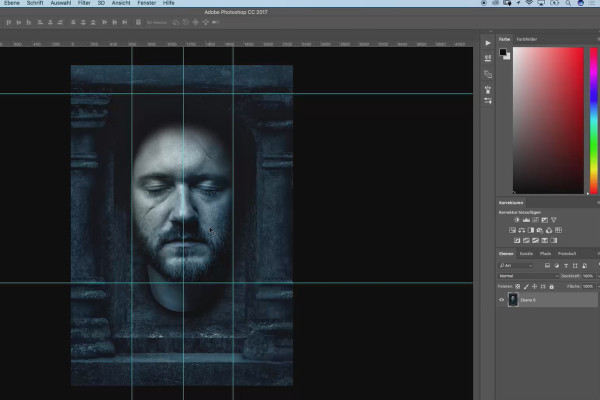
Task: Add a Brightness/Contrast adjustment
Action: (517, 220)
